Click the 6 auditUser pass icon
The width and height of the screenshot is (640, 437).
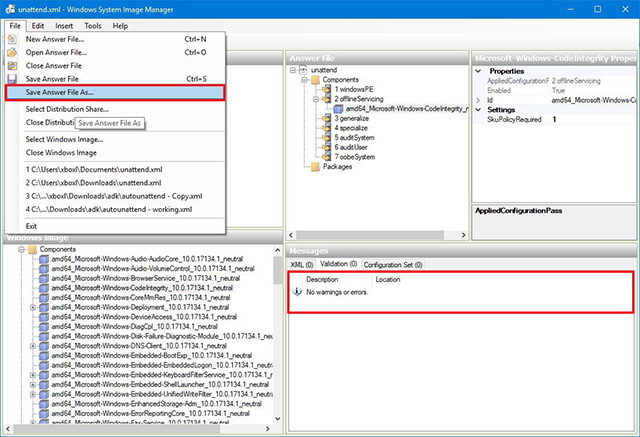(327, 147)
